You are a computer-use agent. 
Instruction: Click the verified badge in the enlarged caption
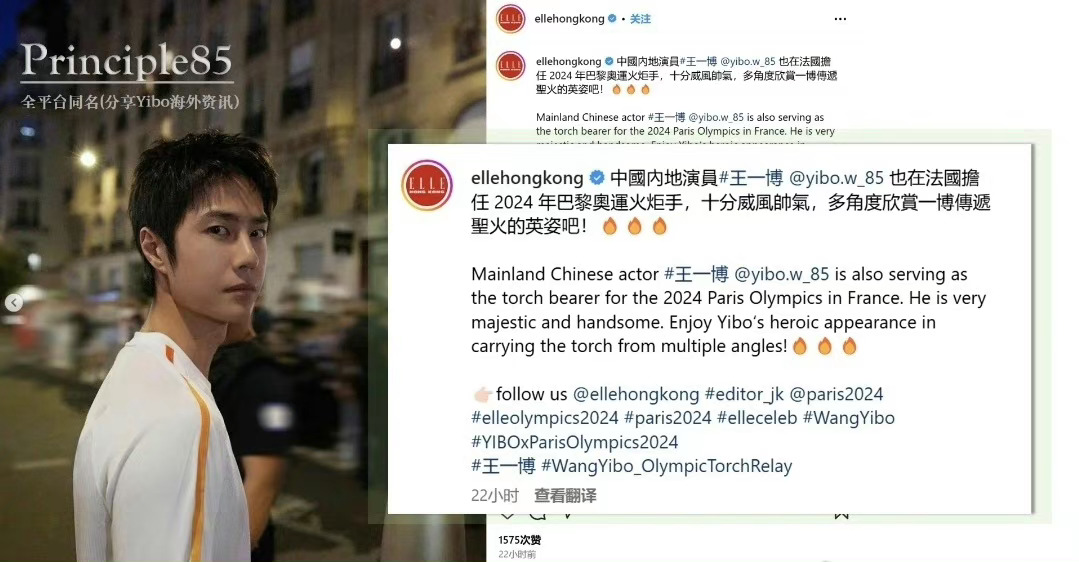tap(597, 178)
